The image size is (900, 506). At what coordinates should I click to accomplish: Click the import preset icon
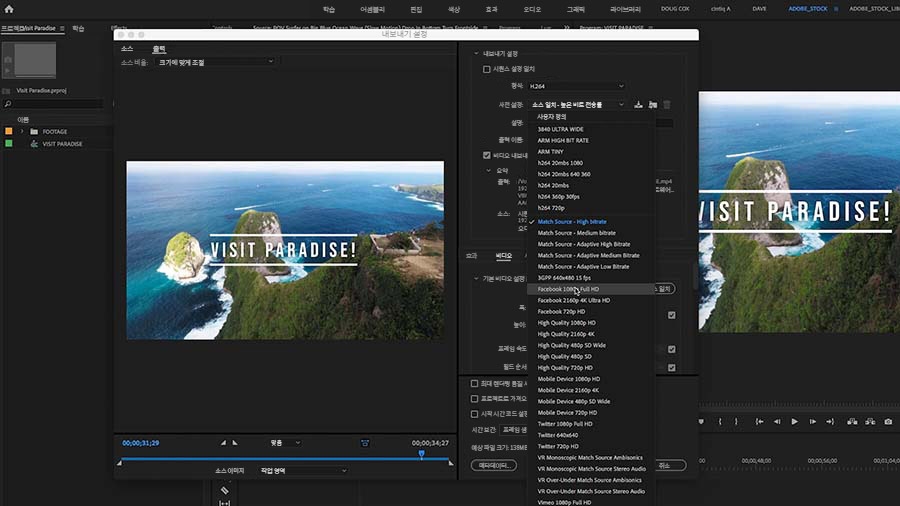tap(653, 104)
